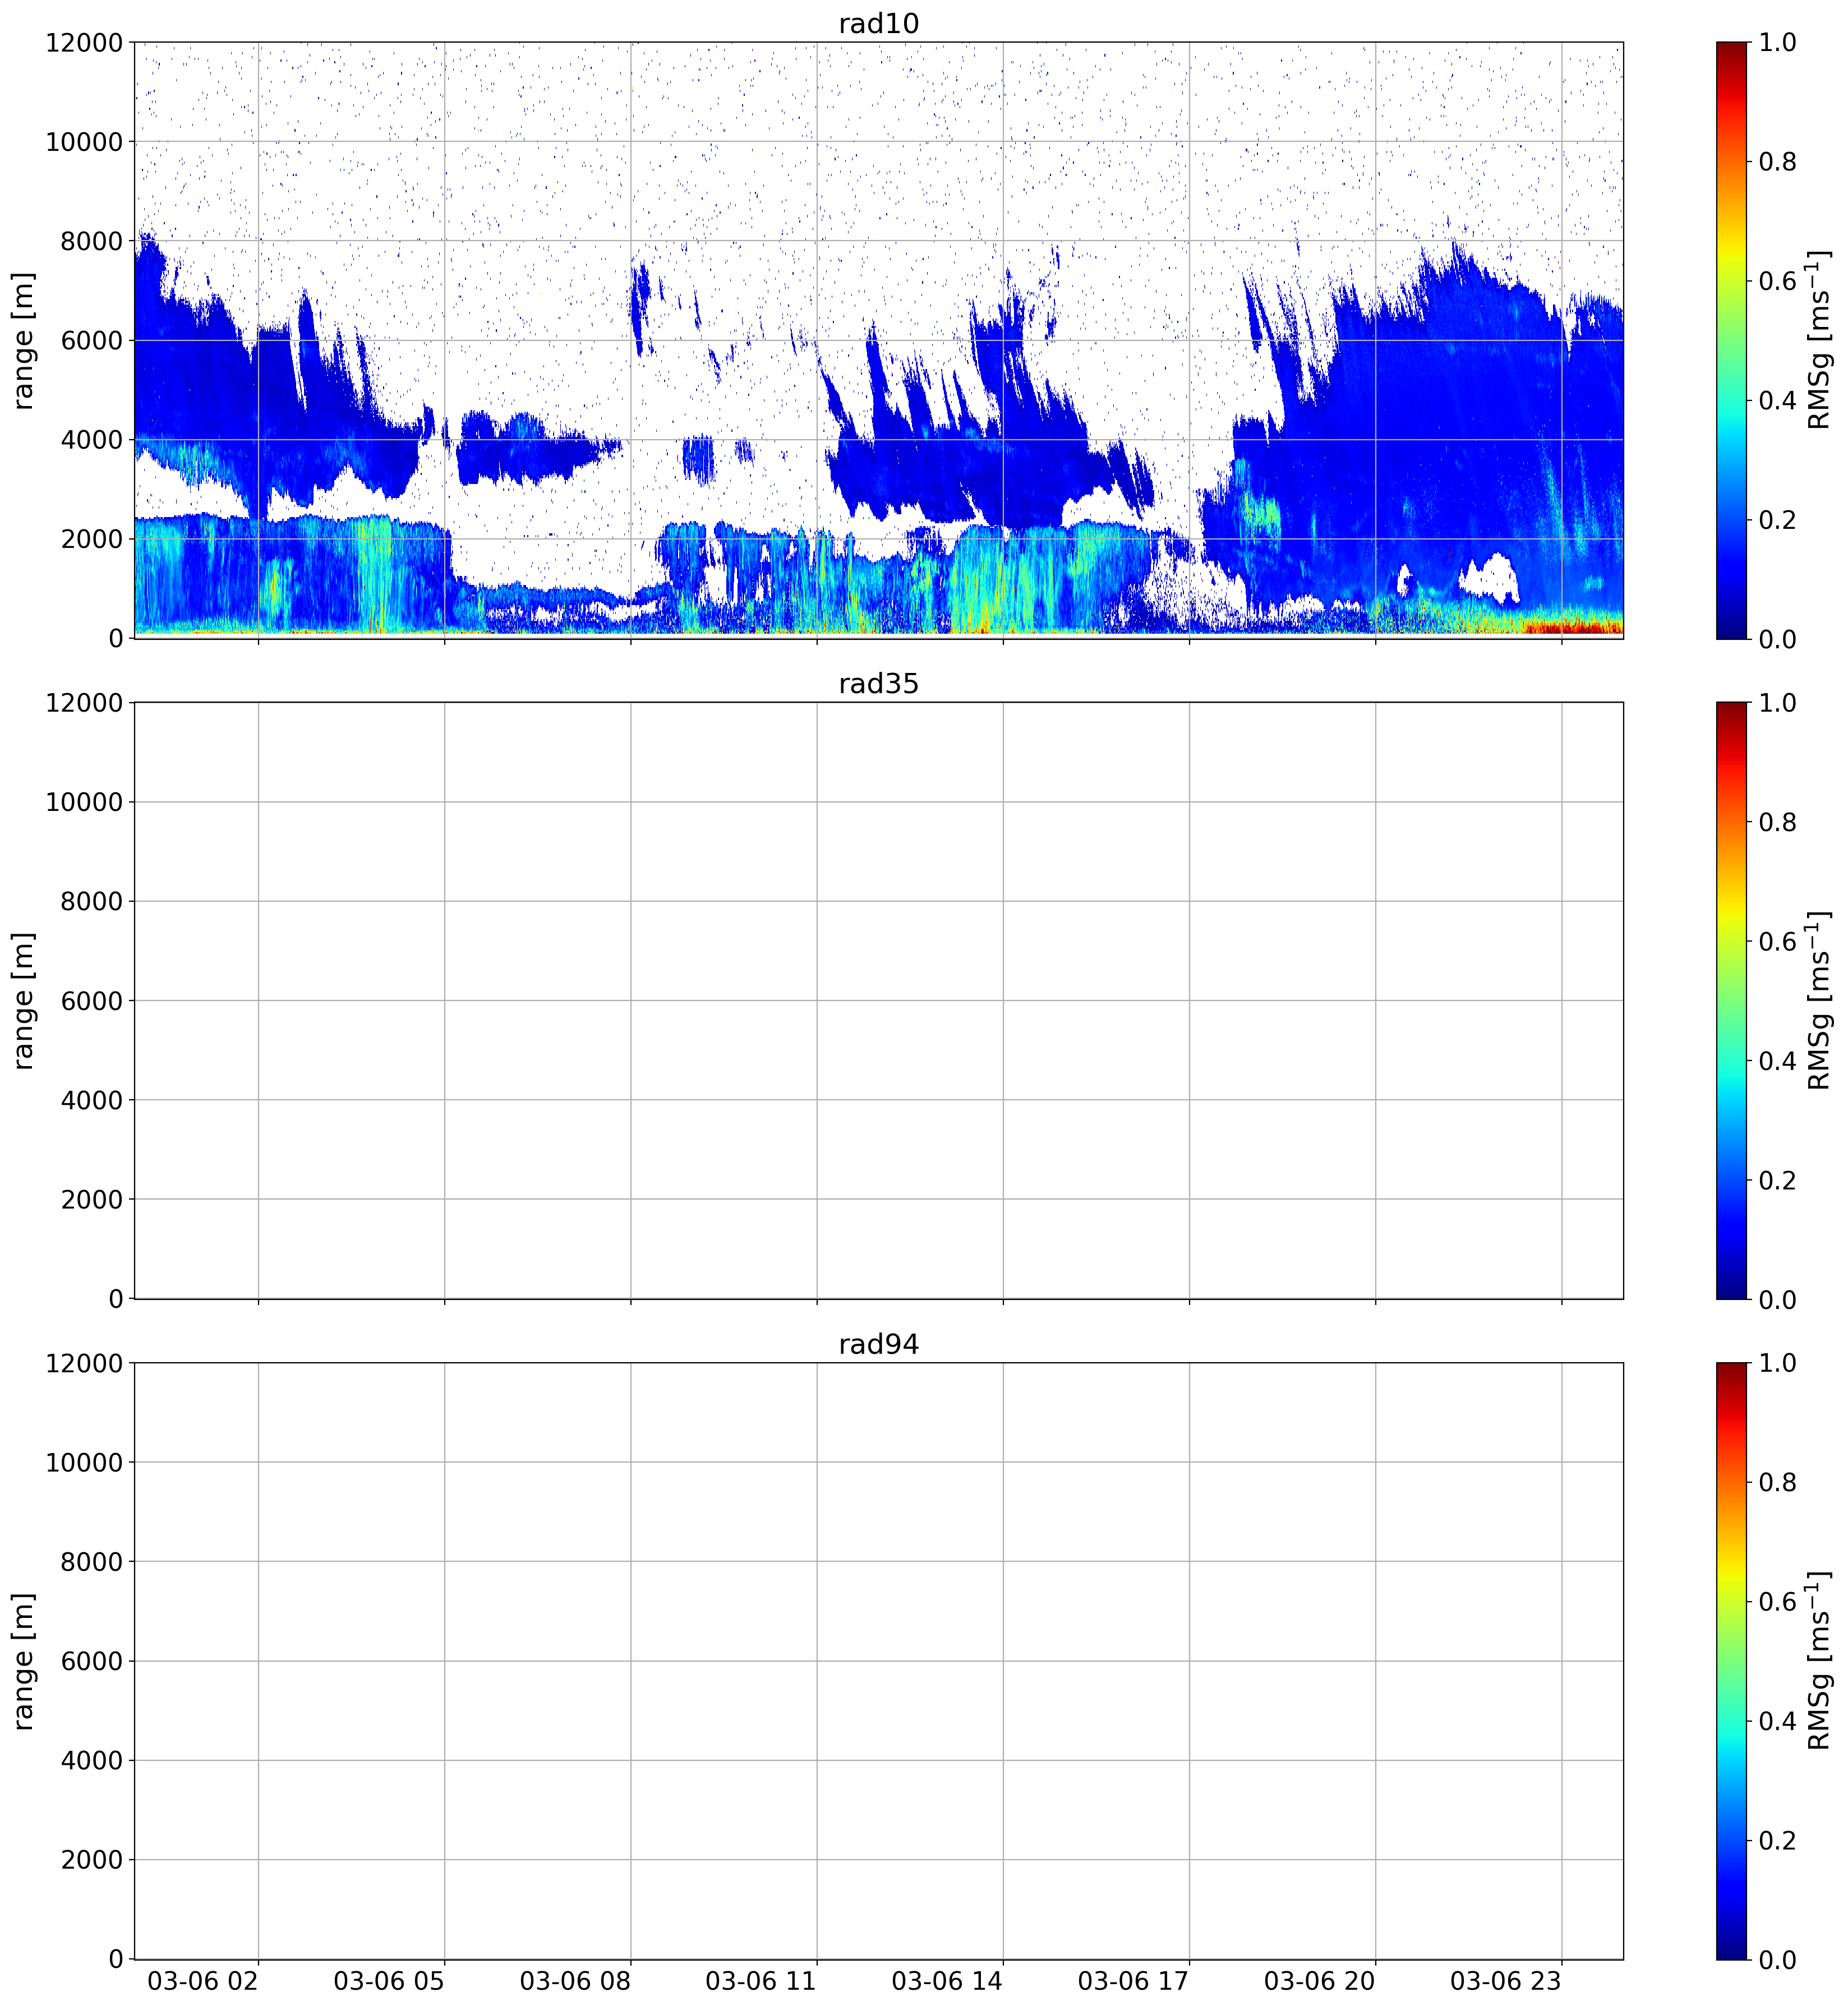
Task: Click the 10000 tick on rad35 y-axis
Action: pos(84,802)
